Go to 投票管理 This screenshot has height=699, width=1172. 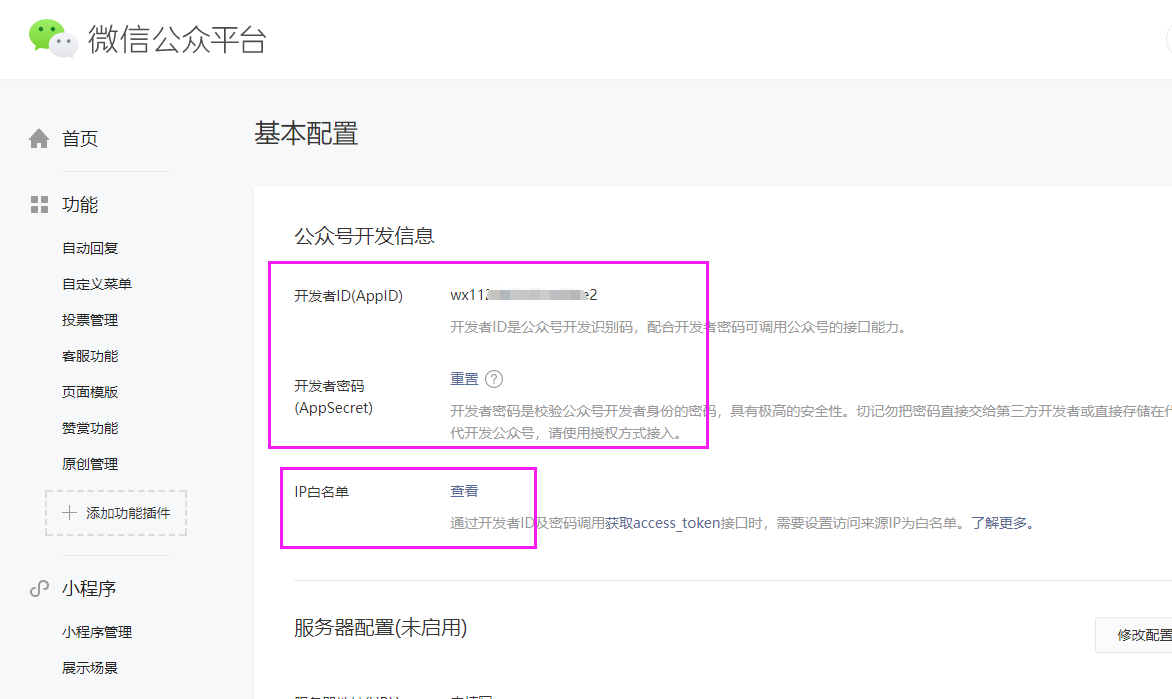click(90, 320)
